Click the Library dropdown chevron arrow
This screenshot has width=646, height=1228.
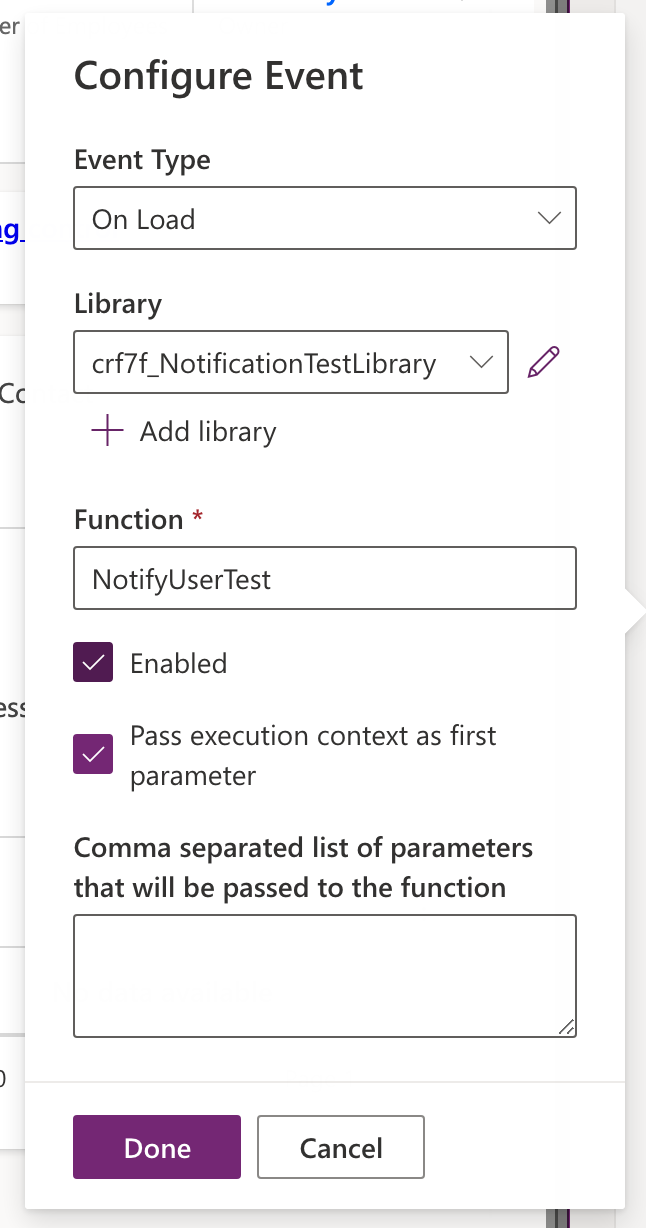pyautogui.click(x=481, y=362)
